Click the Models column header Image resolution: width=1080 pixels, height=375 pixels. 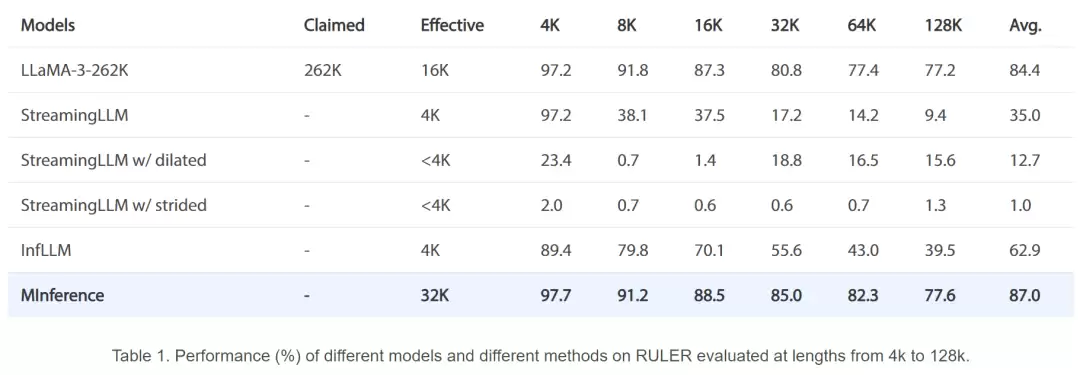[x=48, y=26]
